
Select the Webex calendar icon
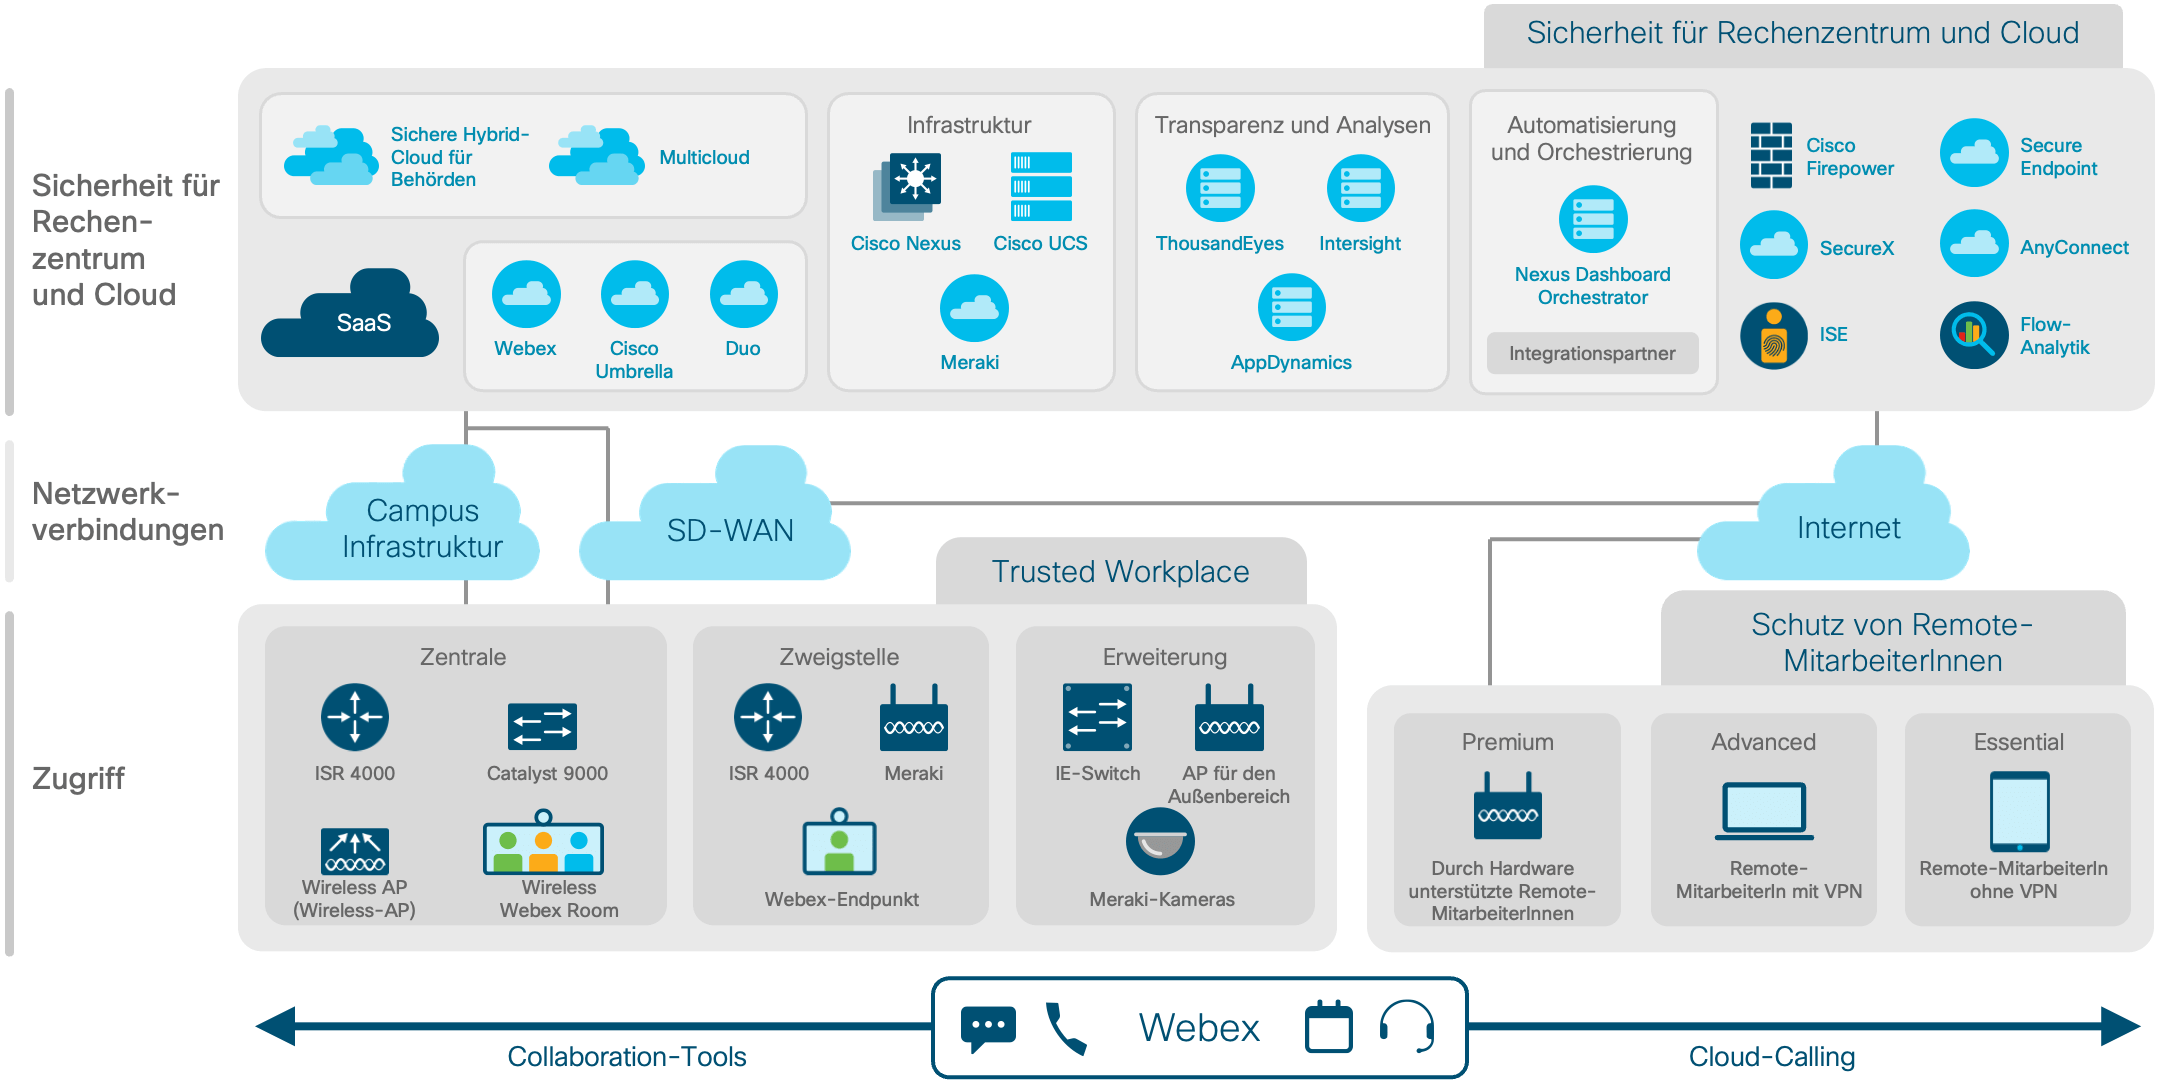(1329, 1026)
